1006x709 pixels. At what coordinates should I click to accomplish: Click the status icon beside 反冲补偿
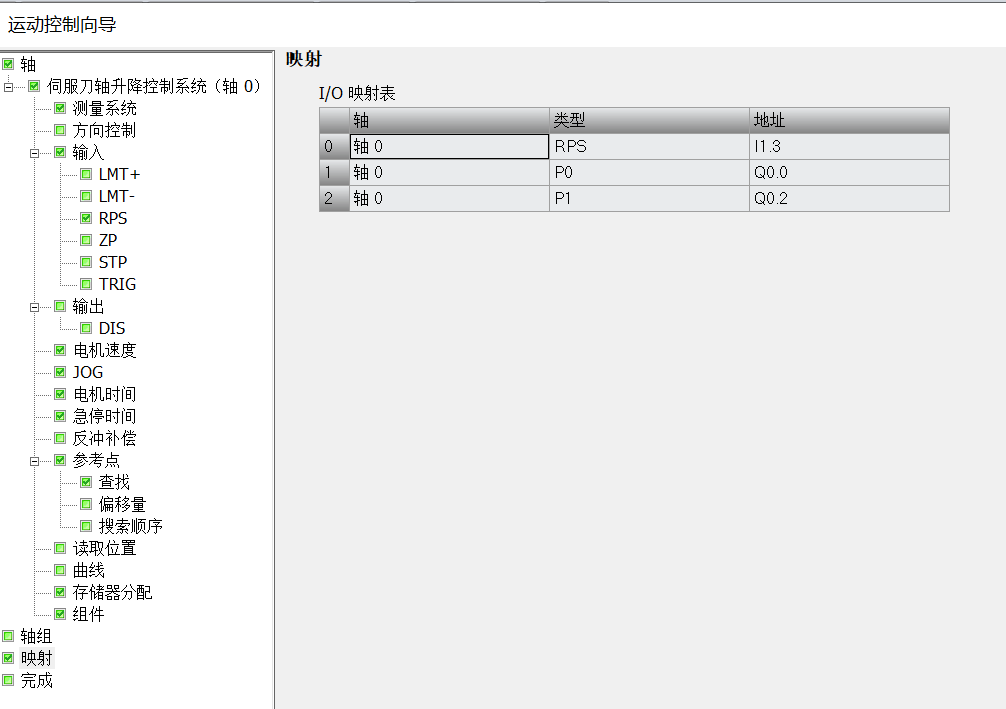pos(60,438)
